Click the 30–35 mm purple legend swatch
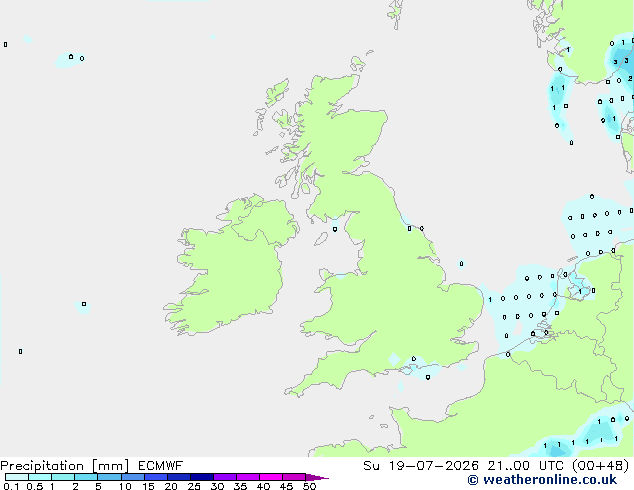This screenshot has height=490, width=634. [x=224, y=477]
